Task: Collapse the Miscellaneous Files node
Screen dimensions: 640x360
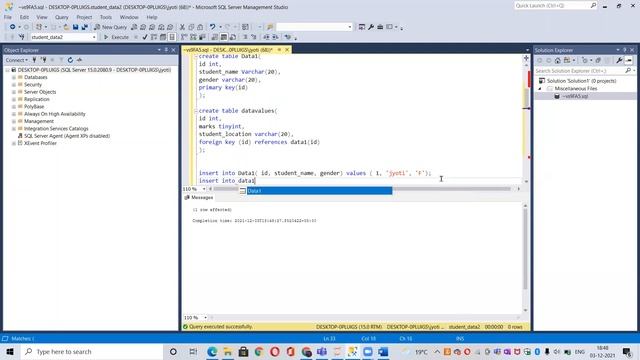Action: tap(540, 89)
